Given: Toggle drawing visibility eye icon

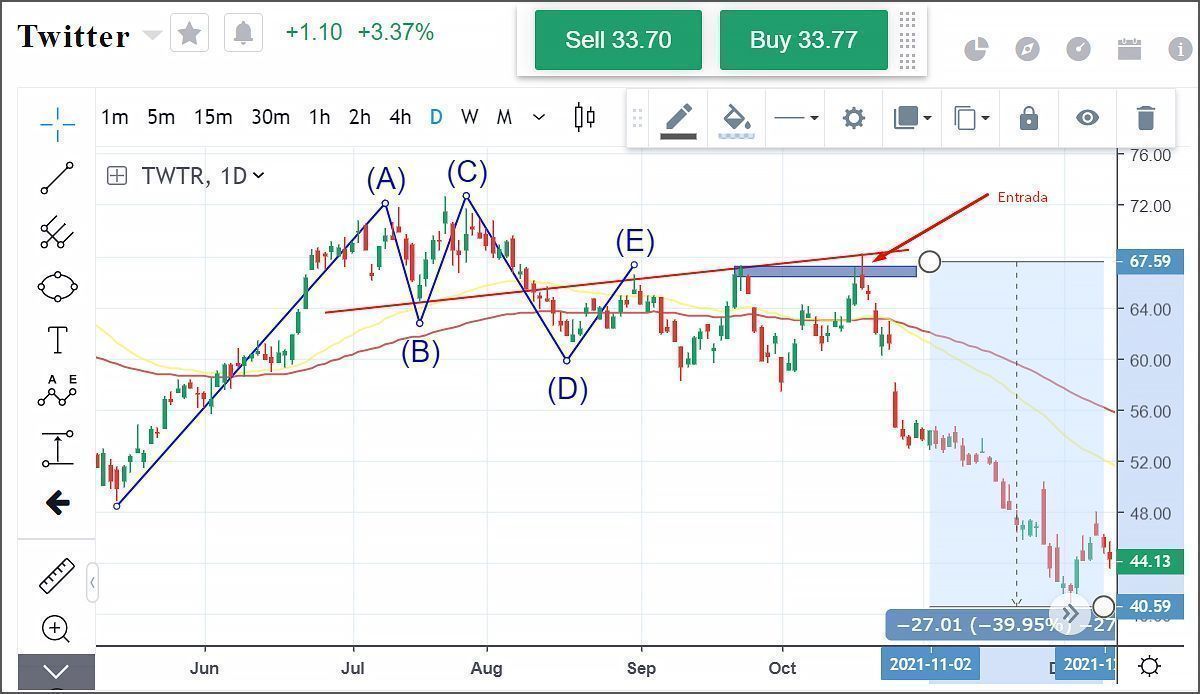Looking at the screenshot, I should [x=1087, y=118].
